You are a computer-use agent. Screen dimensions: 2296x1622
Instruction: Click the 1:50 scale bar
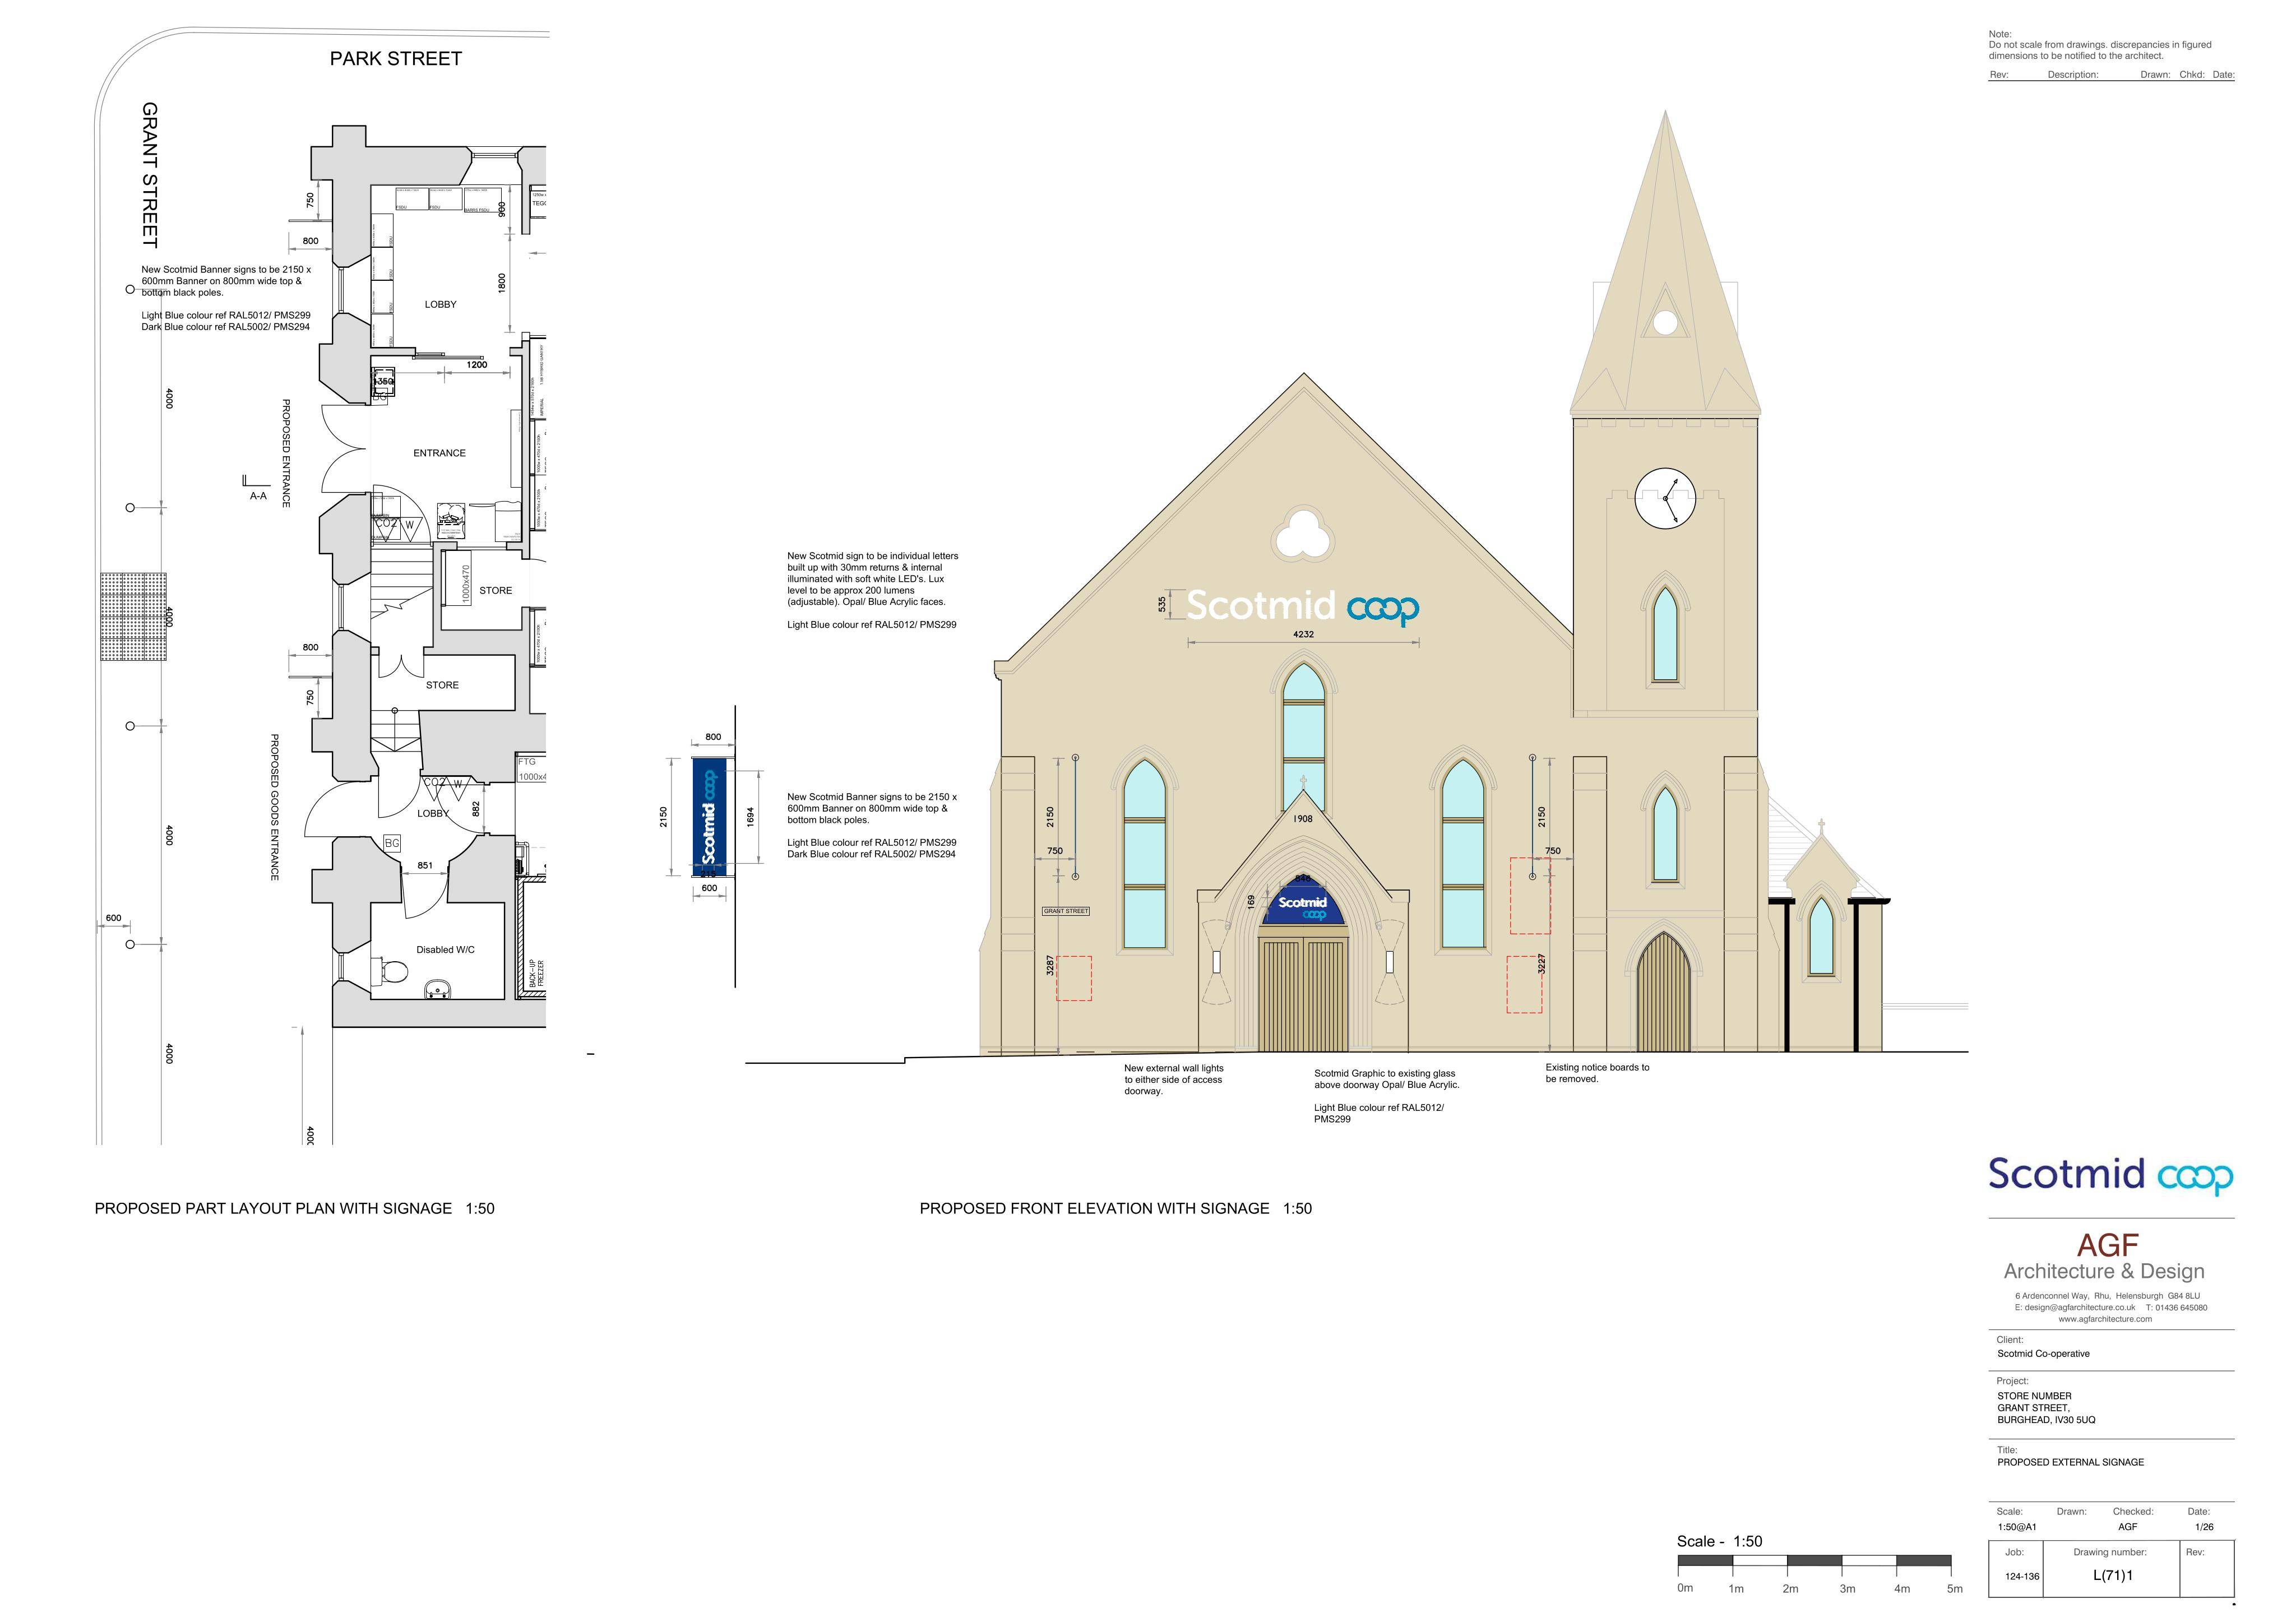[1815, 1560]
